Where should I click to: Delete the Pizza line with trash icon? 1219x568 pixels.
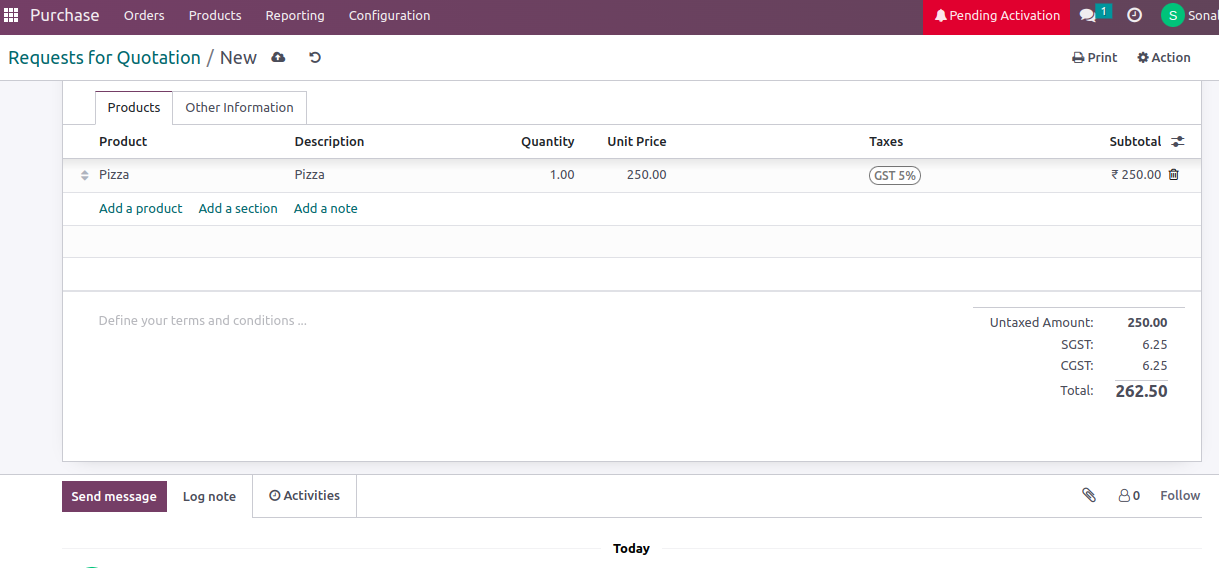tap(1174, 175)
